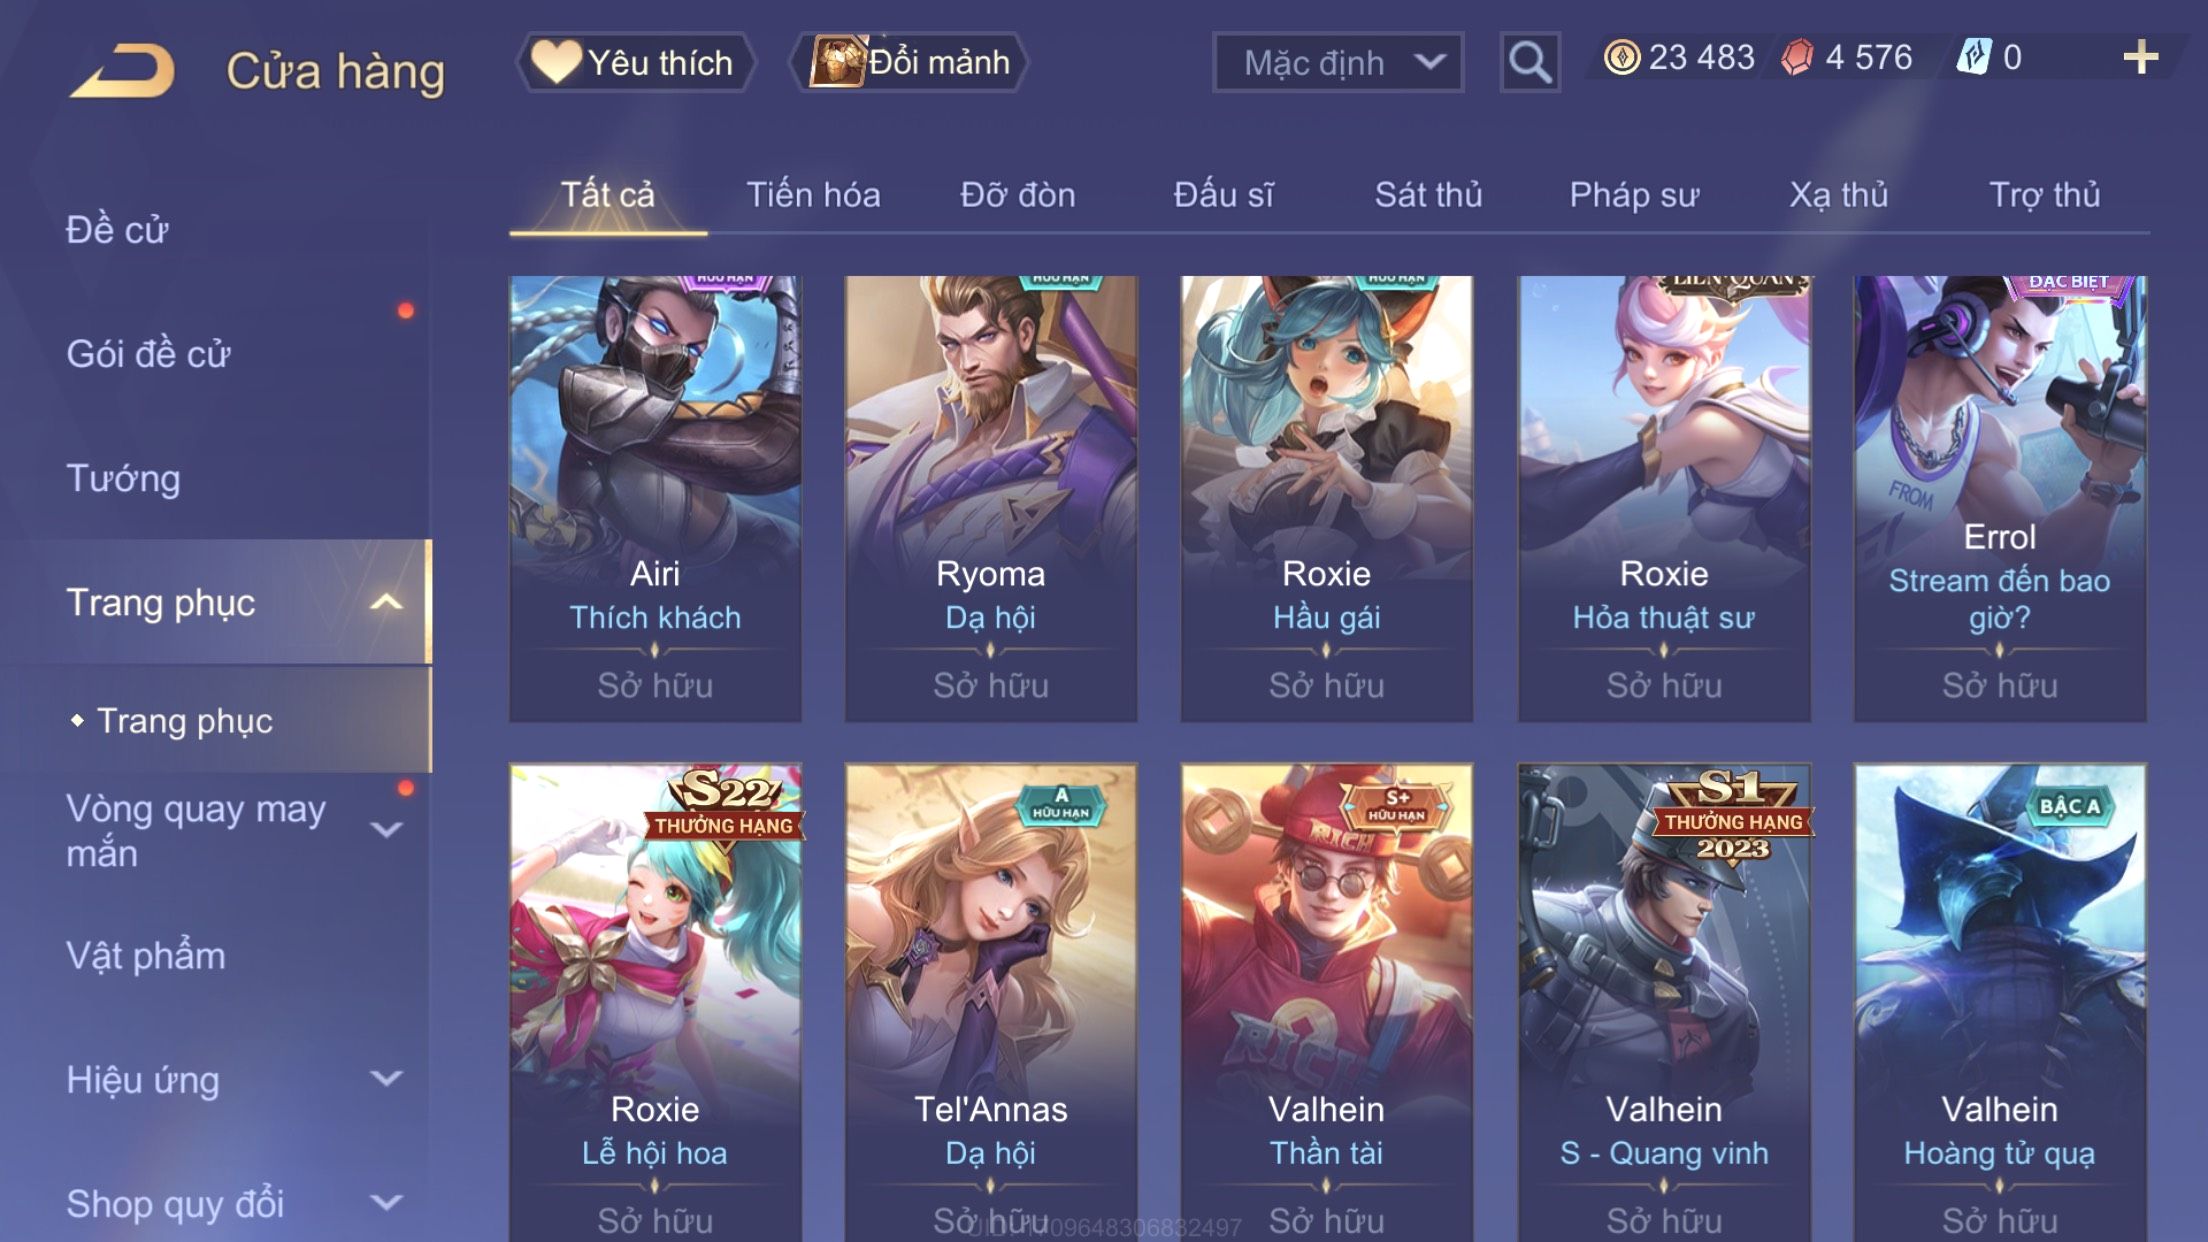Screen dimensions: 2208x1242
Task: Open the Mặc định sort dropdown
Action: tap(1338, 62)
